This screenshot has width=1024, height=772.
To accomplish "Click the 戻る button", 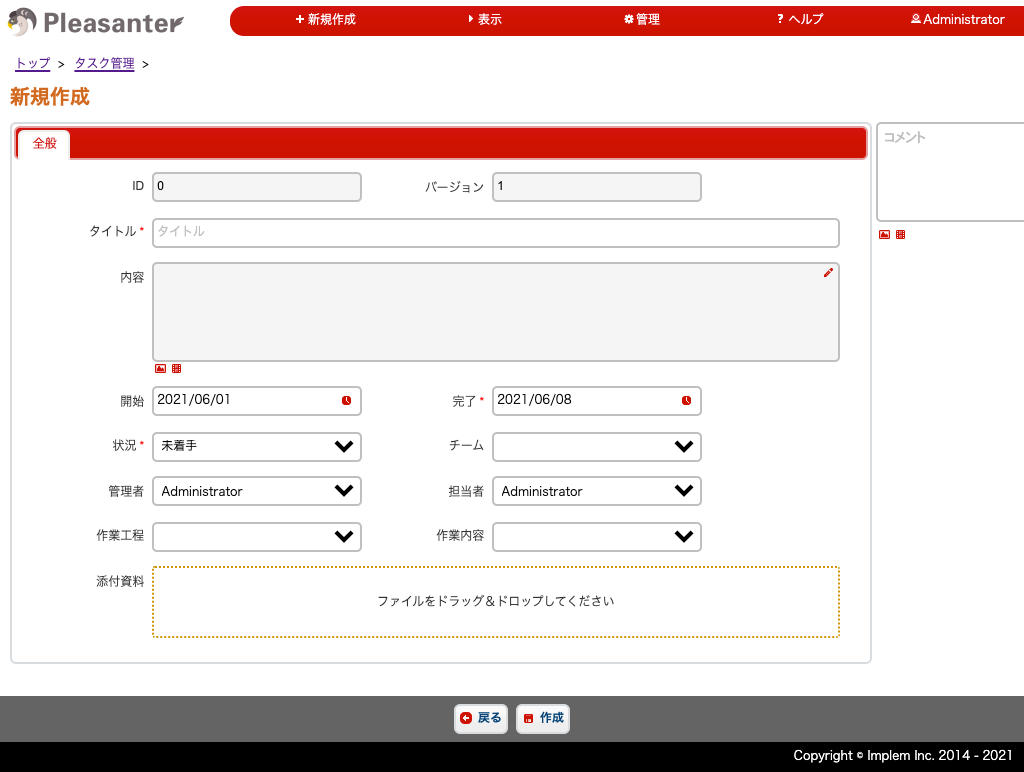I will (x=481, y=718).
